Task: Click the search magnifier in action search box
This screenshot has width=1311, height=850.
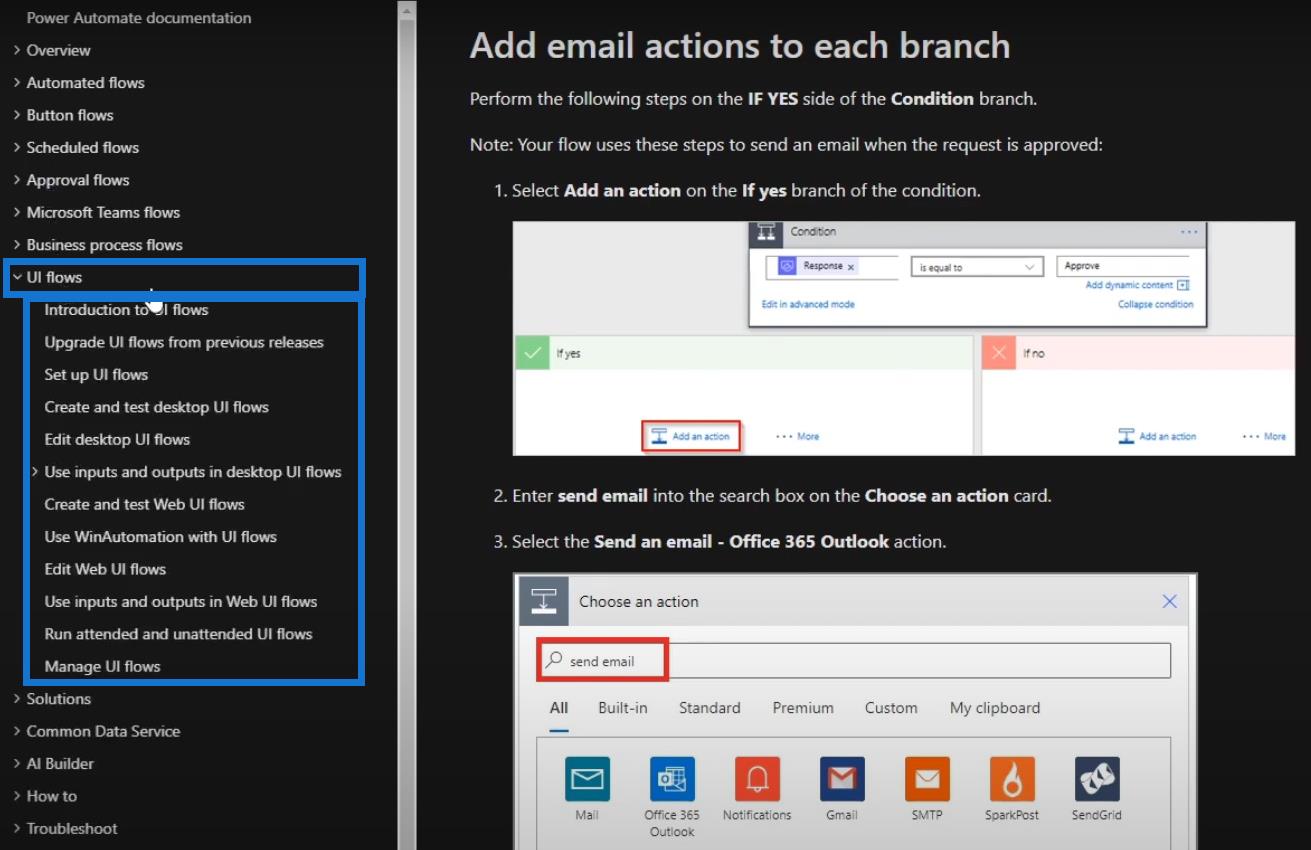Action: 553,660
